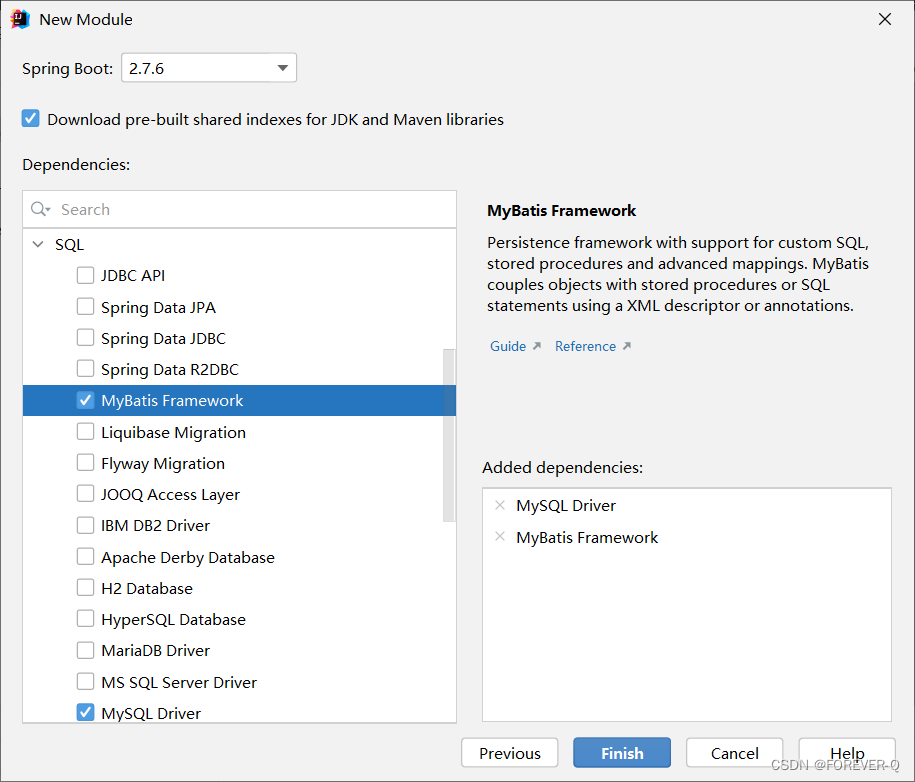Remove MySQL Driver using its X icon
This screenshot has height=782, width=915.
(500, 505)
